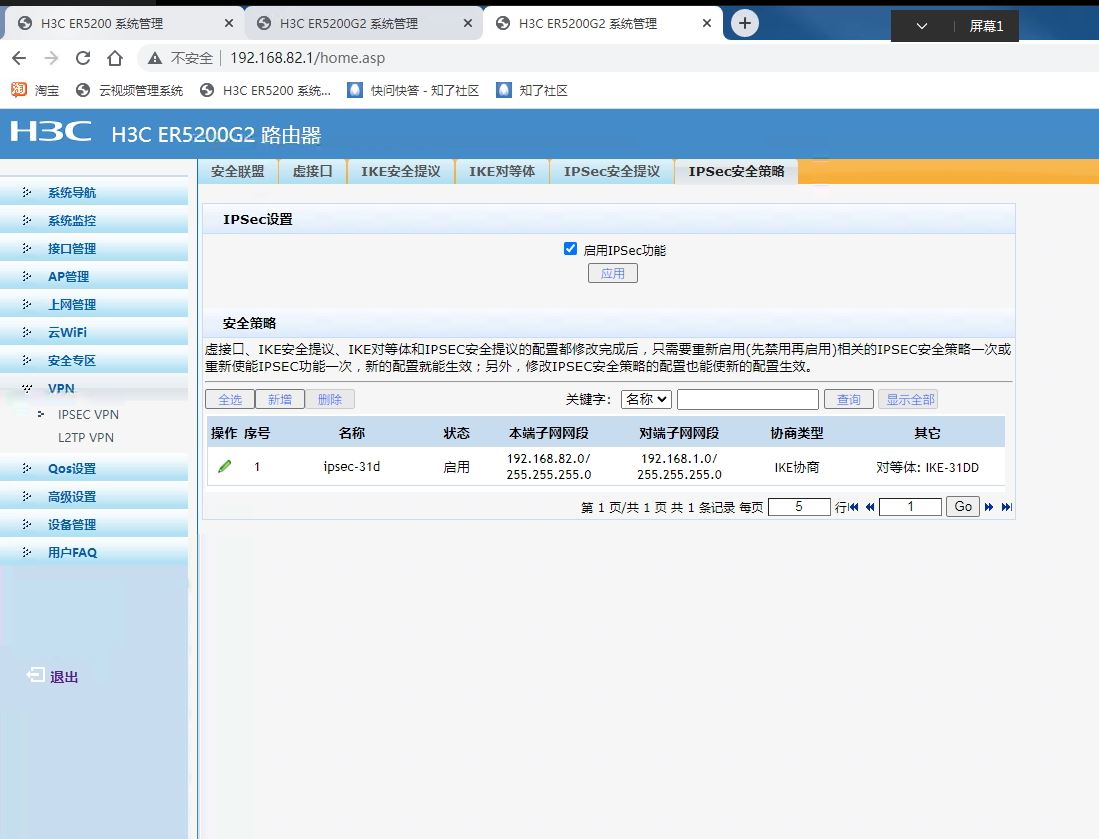Toggle the 启用IPSec功能 checkbox
Screen dimensions: 1099x839
[571, 249]
